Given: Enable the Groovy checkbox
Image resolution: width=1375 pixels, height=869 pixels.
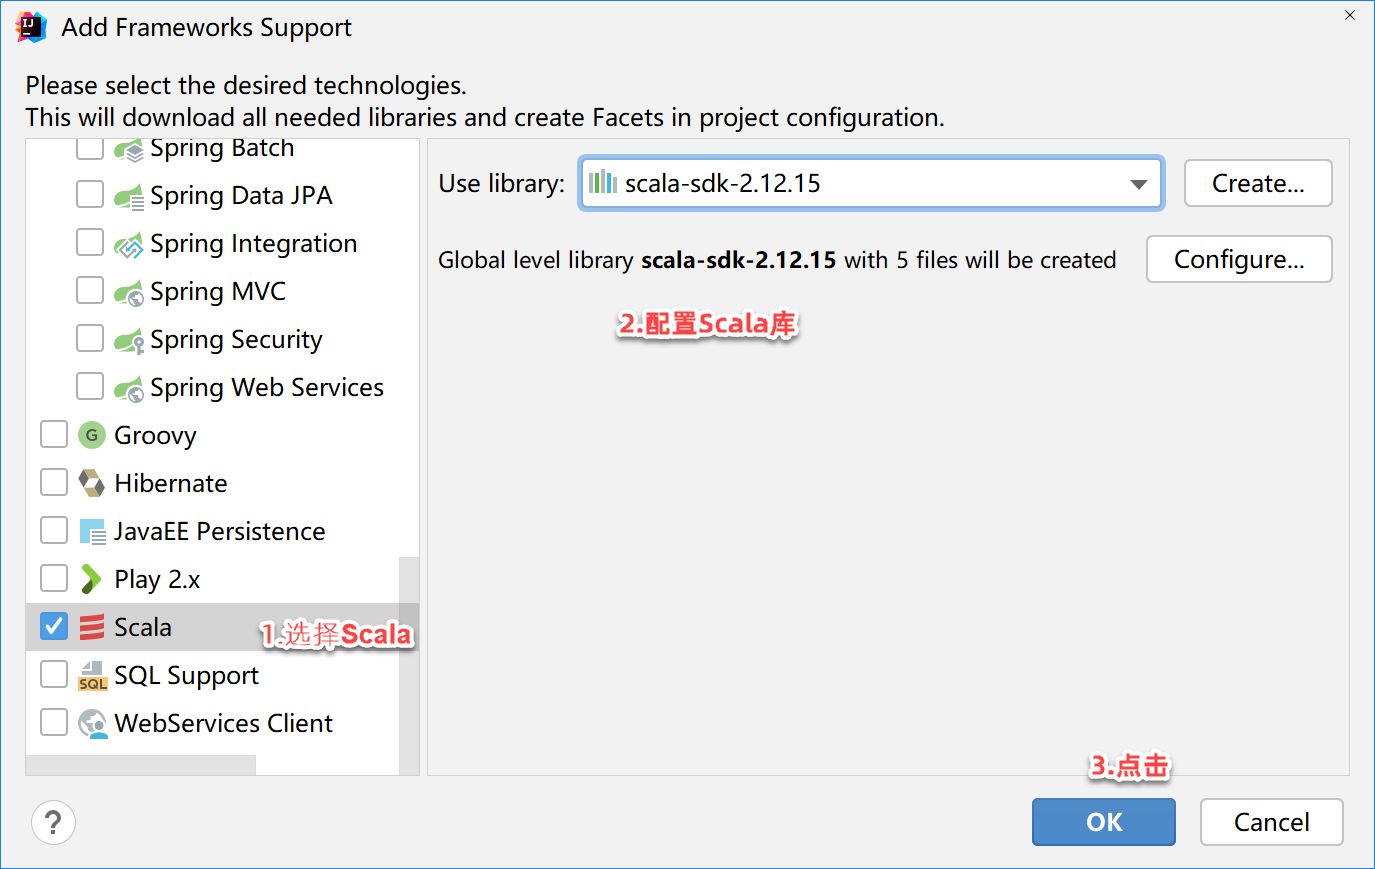Looking at the screenshot, I should pos(54,434).
